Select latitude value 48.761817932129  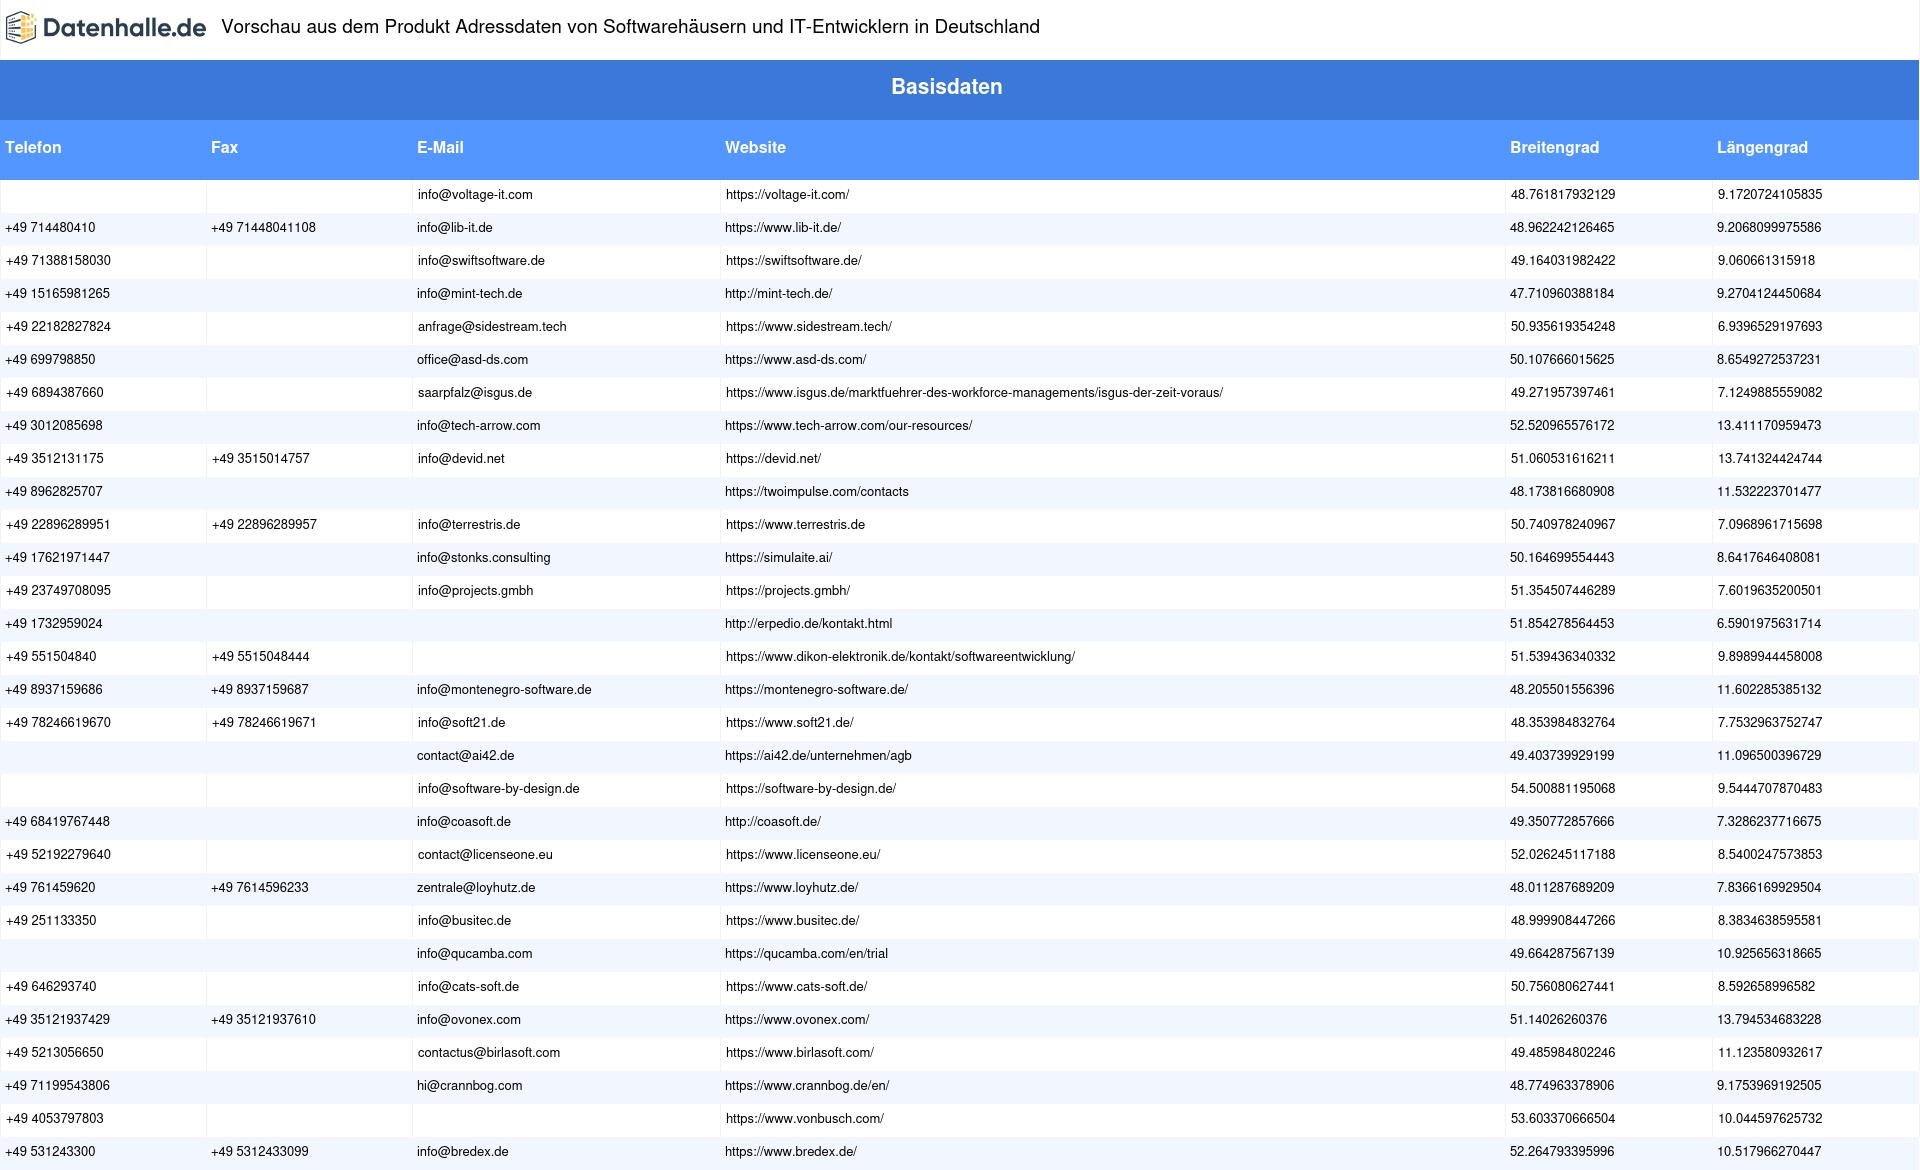click(x=1563, y=195)
